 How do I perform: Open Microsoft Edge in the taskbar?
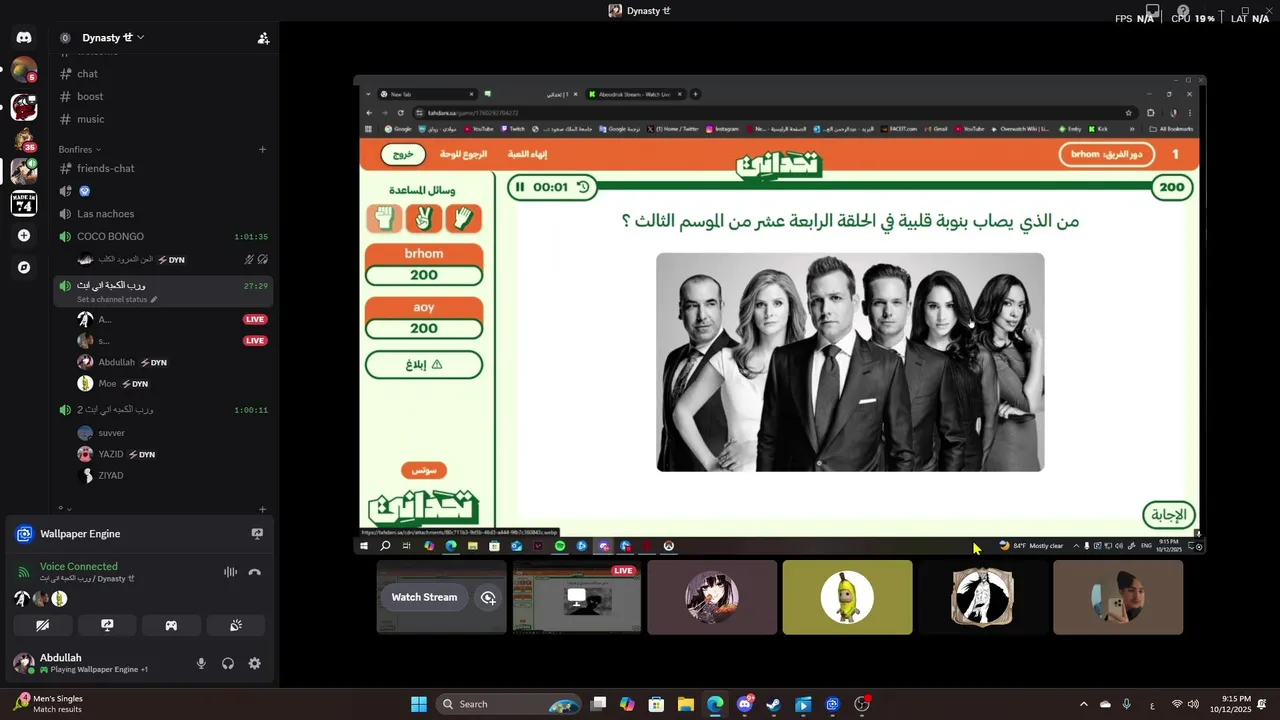coord(715,704)
